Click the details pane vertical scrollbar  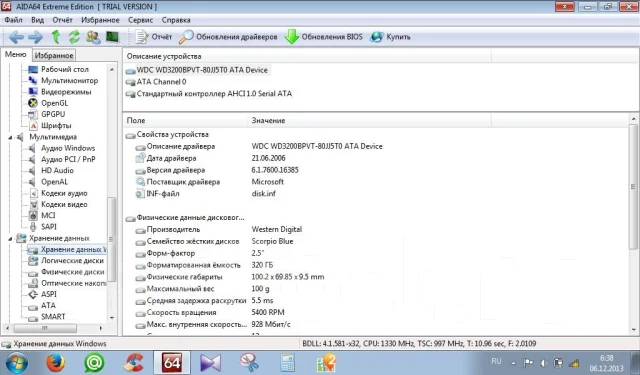pyautogui.click(x=633, y=188)
